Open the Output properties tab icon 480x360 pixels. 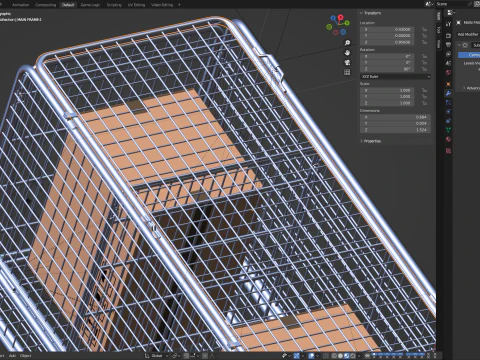click(448, 44)
